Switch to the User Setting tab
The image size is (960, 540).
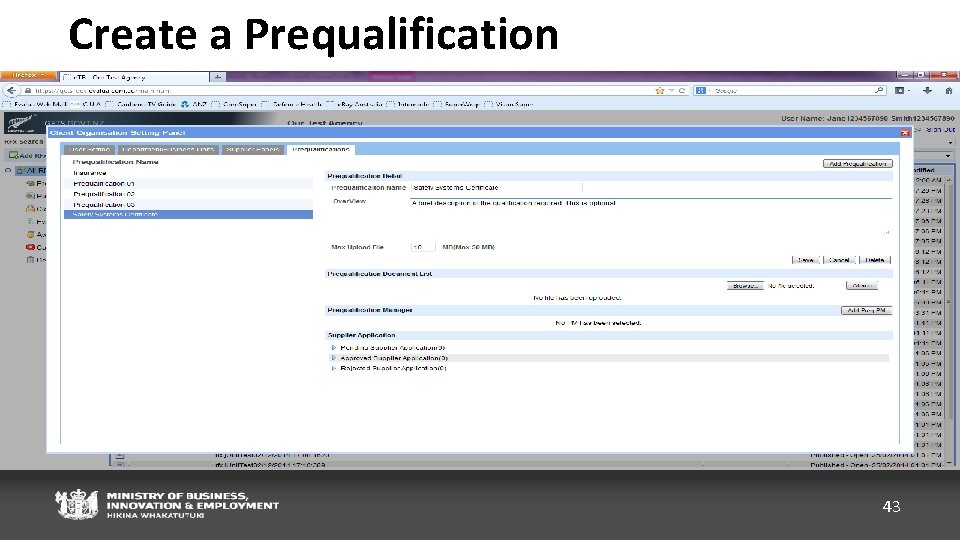[89, 149]
